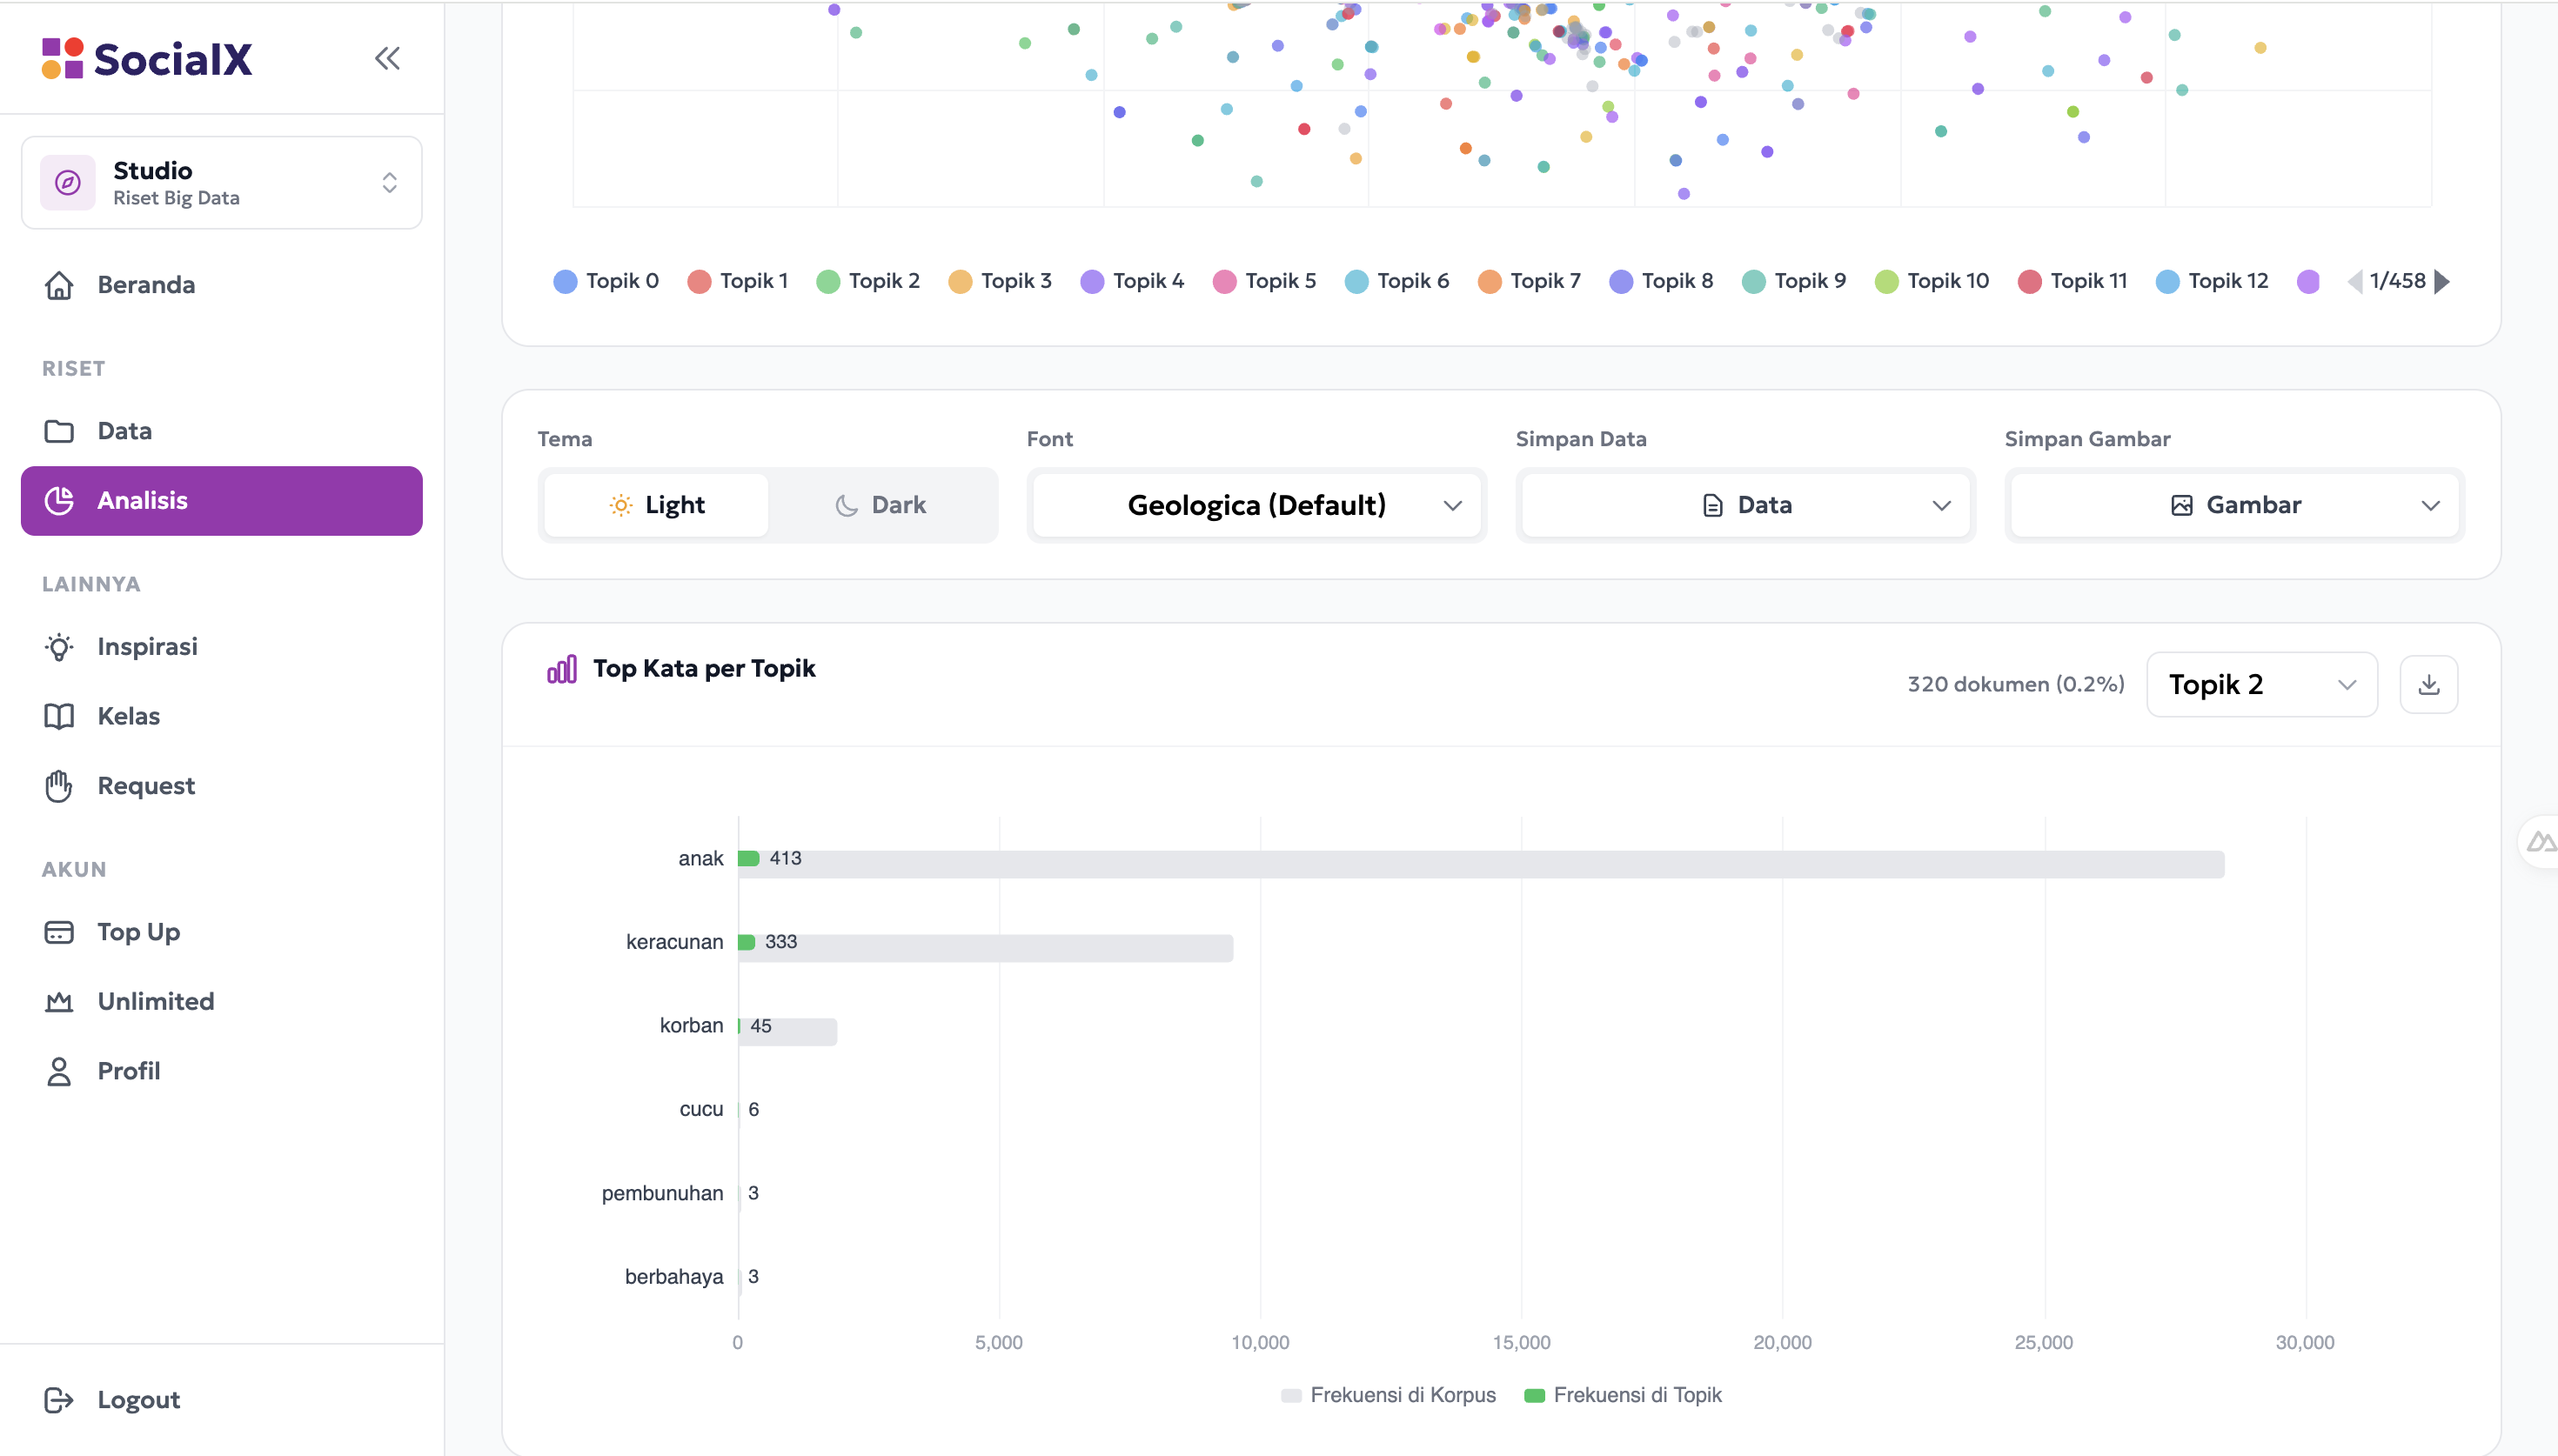2558x1456 pixels.
Task: Click the Studio compass icon
Action: [x=67, y=182]
